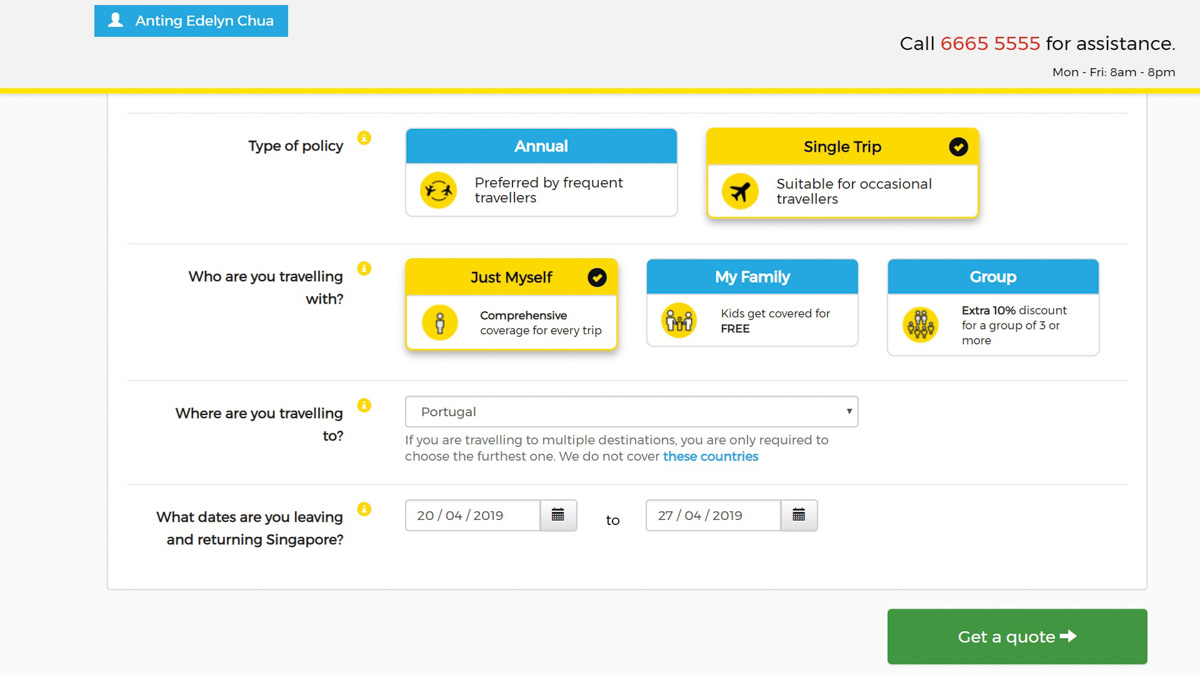This screenshot has width=1200, height=675.
Task: Click 'Comprehensive coverage for every trip' text
Action: click(540, 323)
